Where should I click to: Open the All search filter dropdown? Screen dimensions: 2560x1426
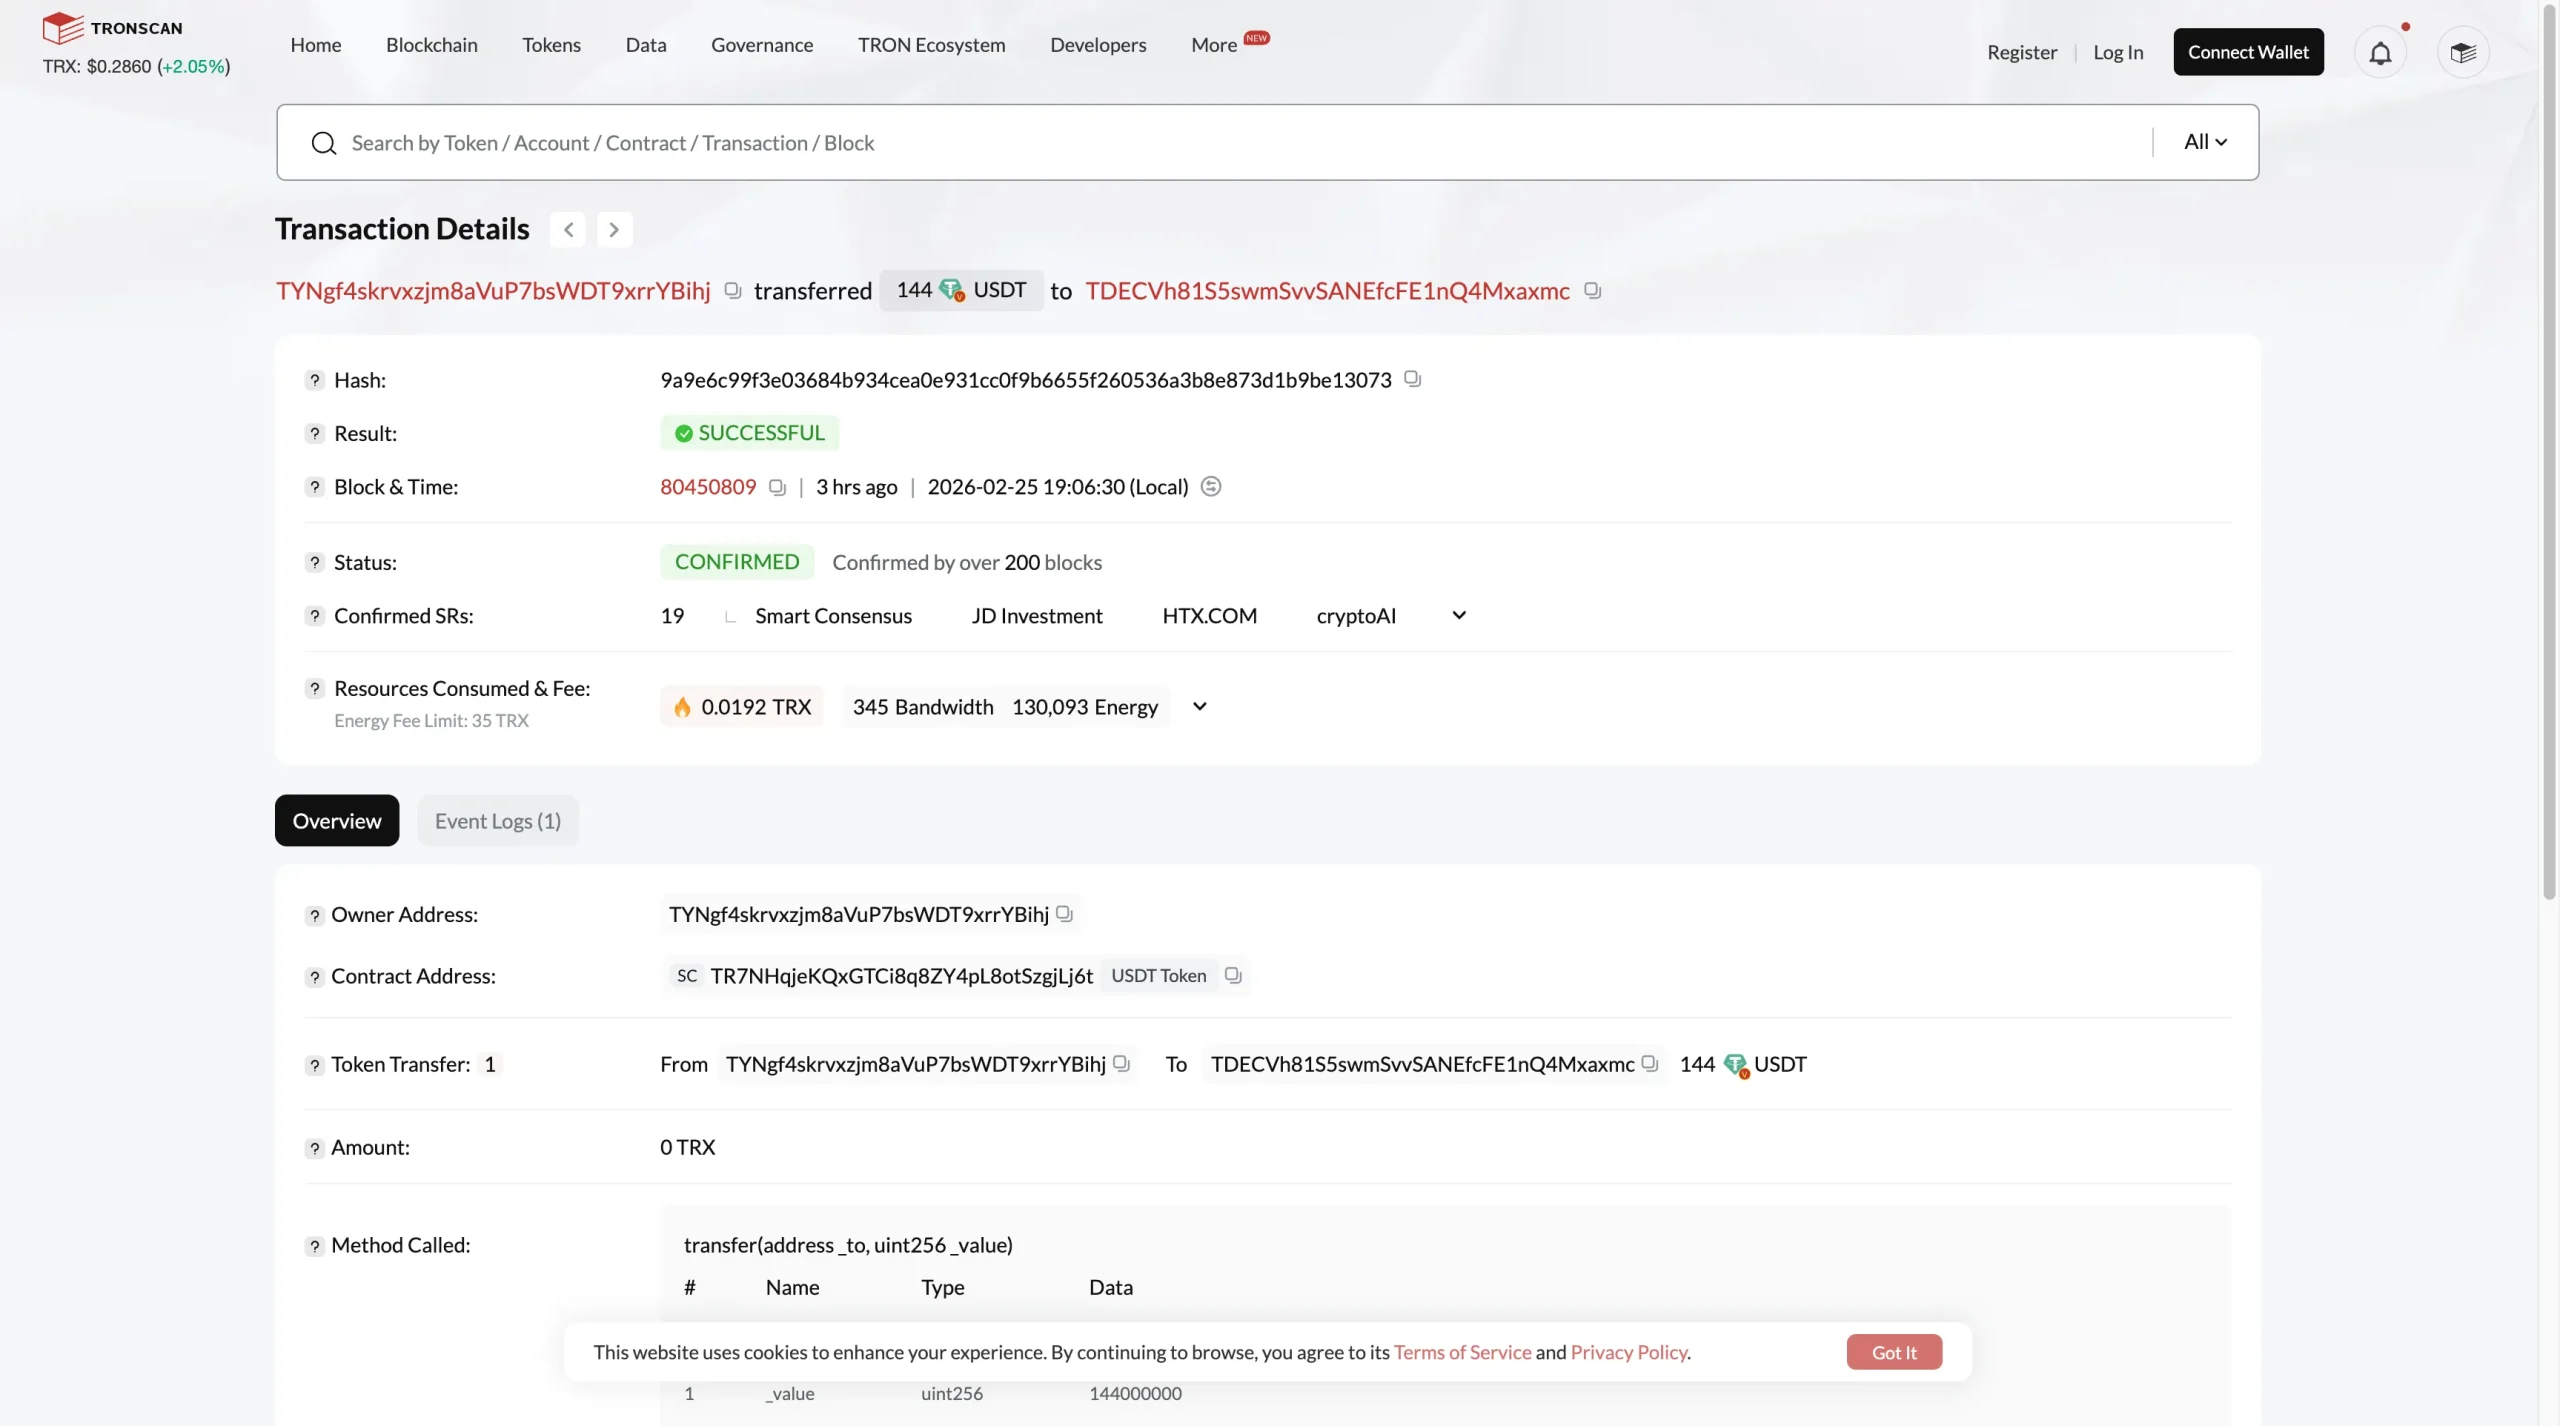point(2205,142)
